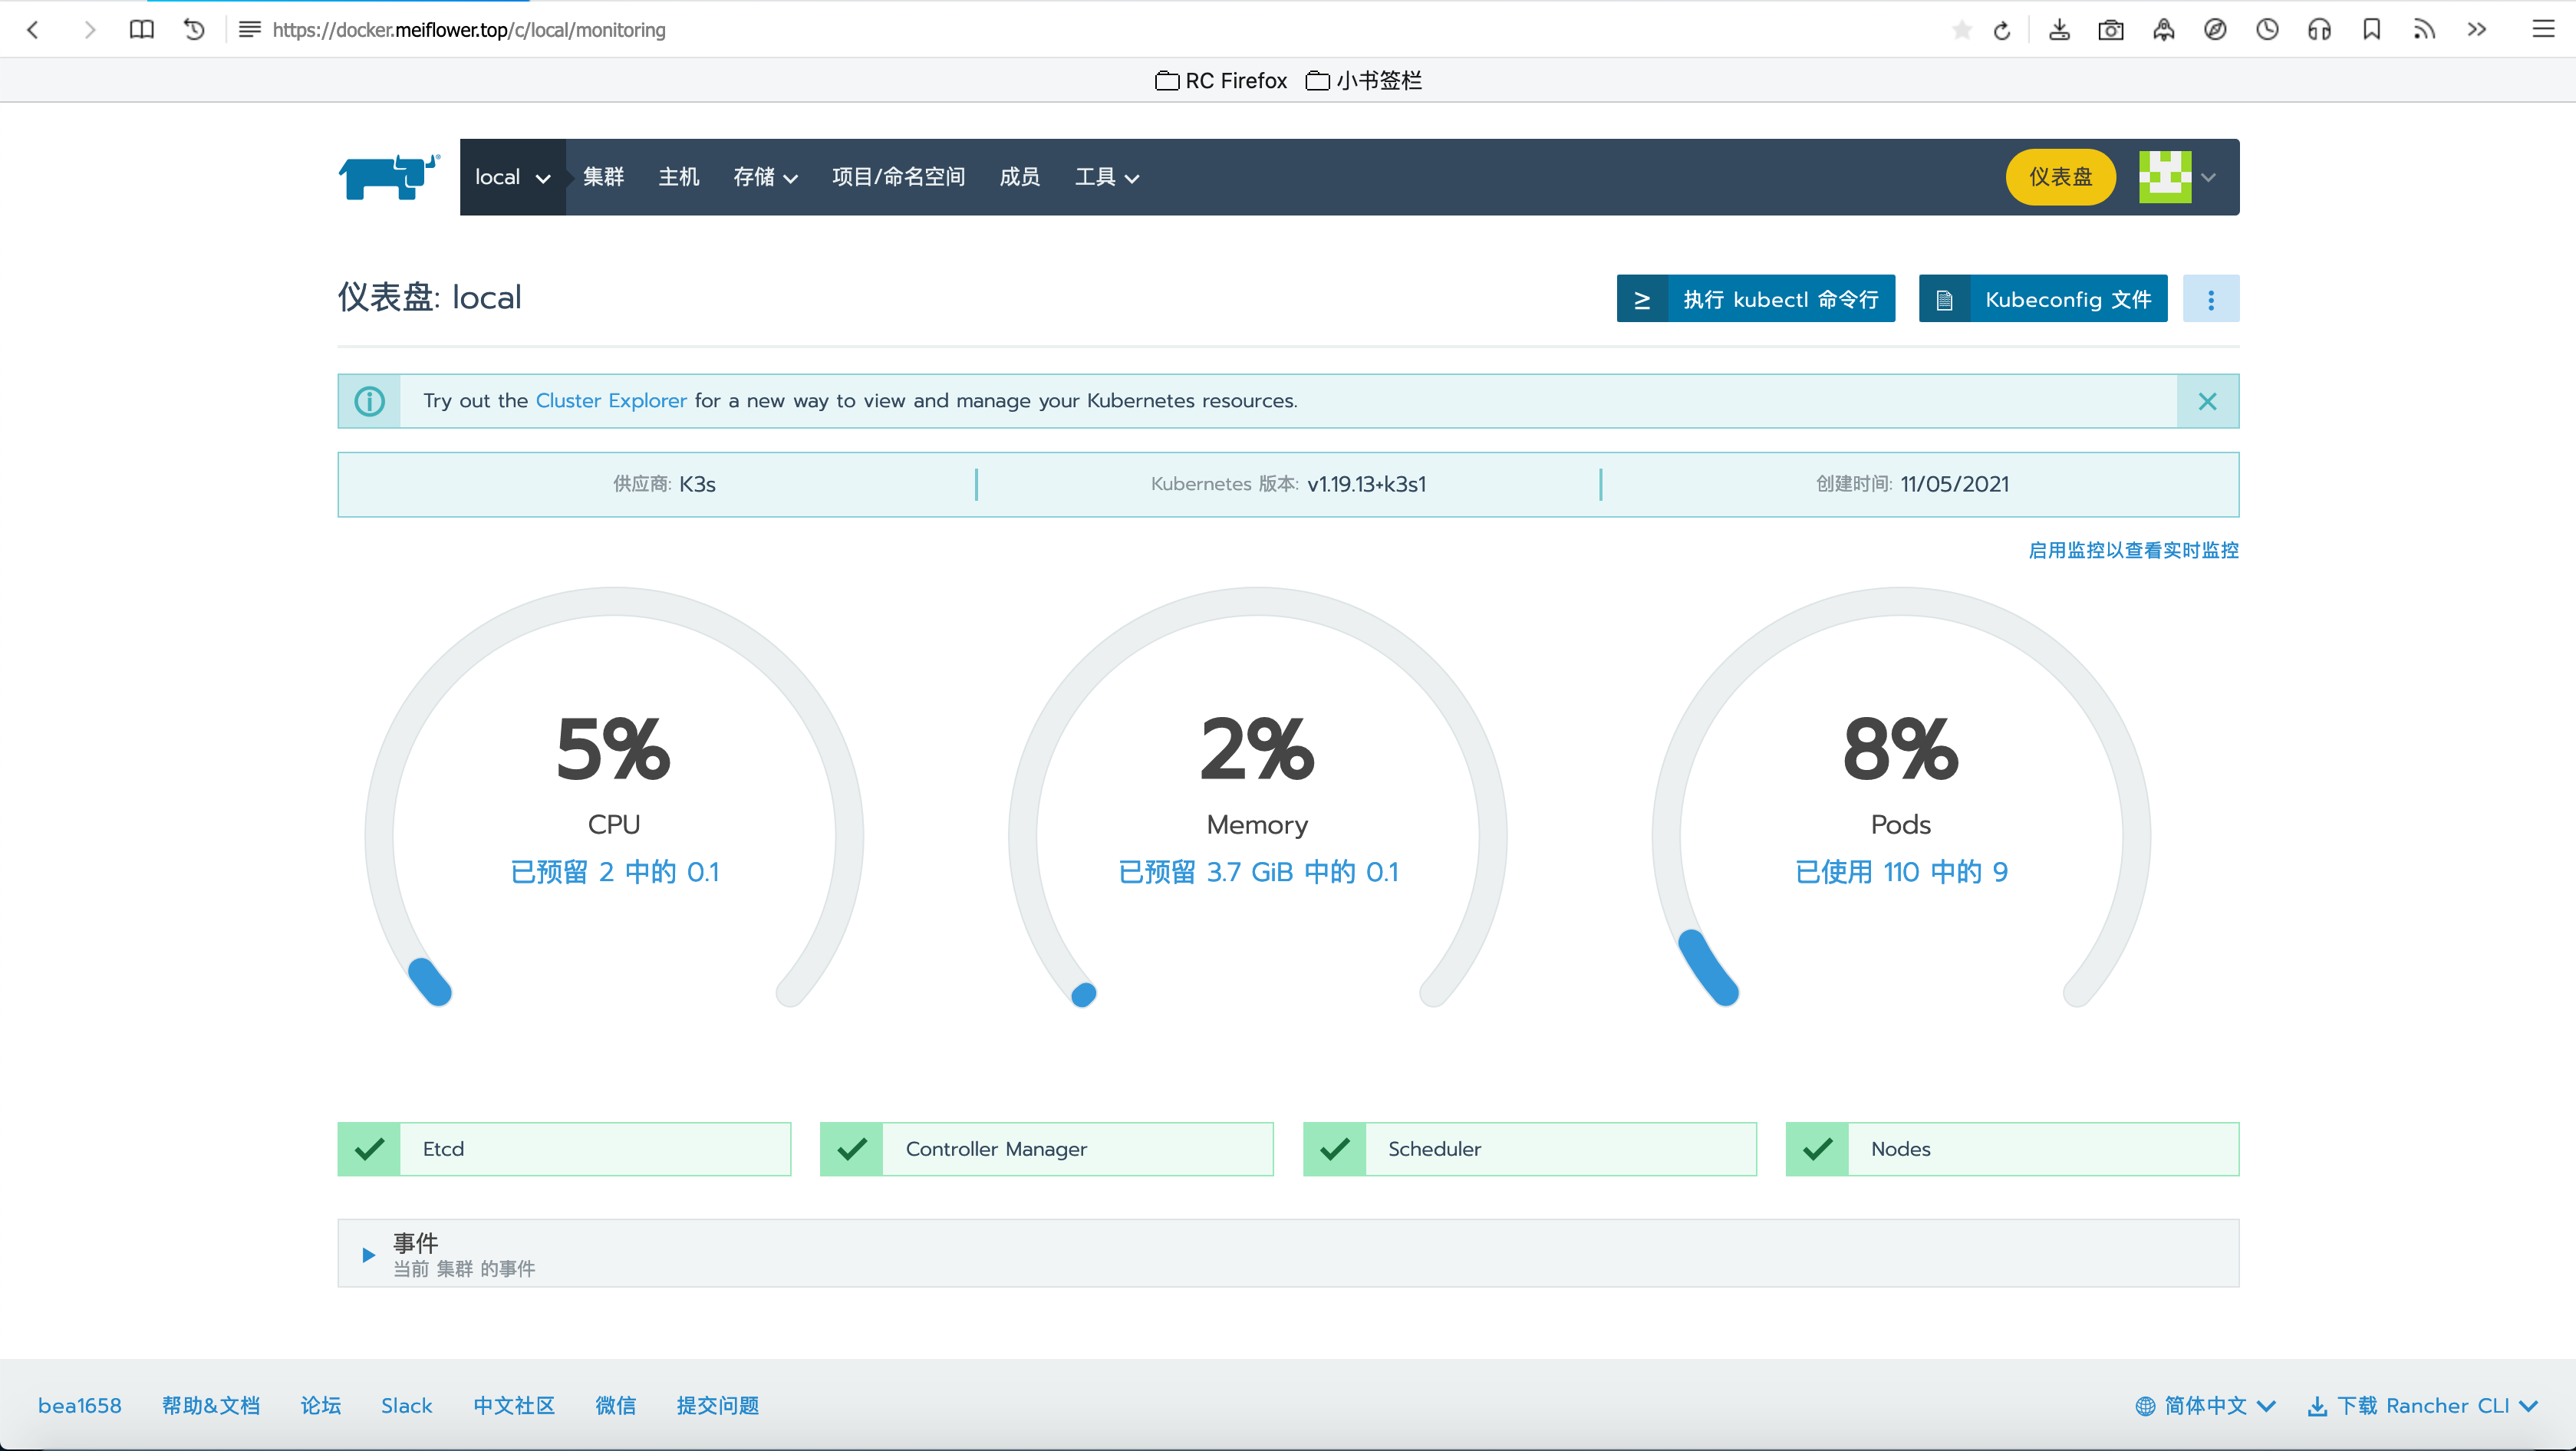Viewport: 2576px width, 1451px height.
Task: Open the 微信 link
Action: pyautogui.click(x=616, y=1405)
